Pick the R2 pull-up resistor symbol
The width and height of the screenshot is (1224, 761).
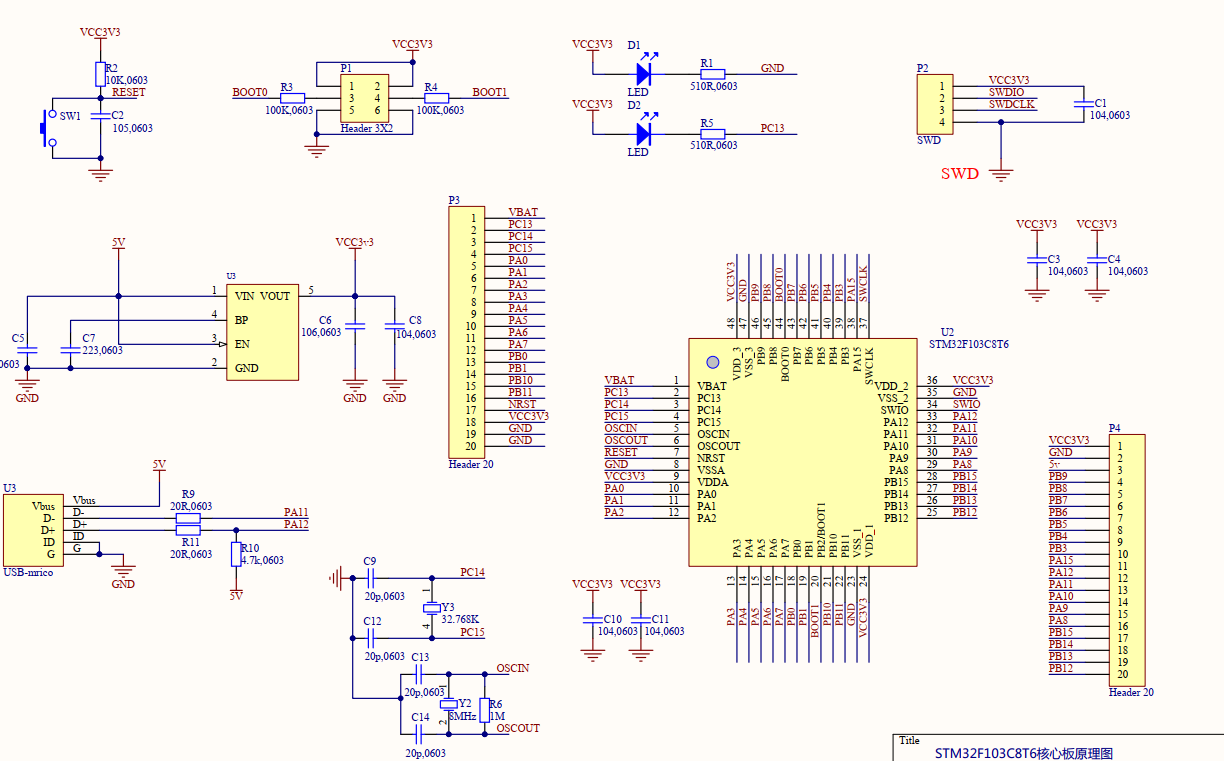point(99,74)
